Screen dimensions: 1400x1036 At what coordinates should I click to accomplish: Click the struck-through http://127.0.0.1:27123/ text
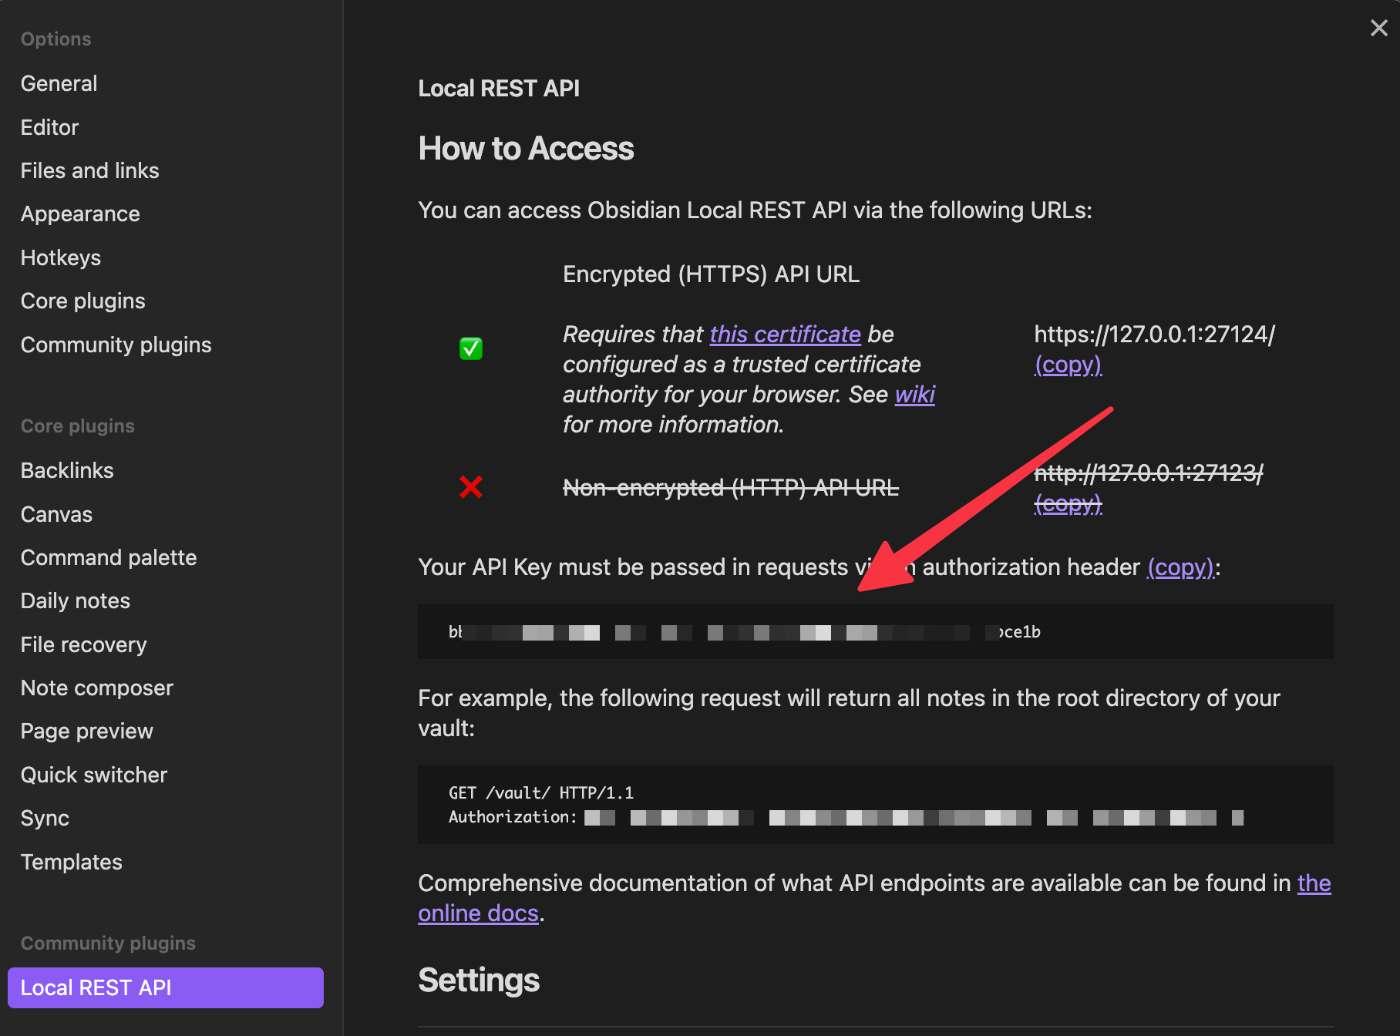point(1149,473)
